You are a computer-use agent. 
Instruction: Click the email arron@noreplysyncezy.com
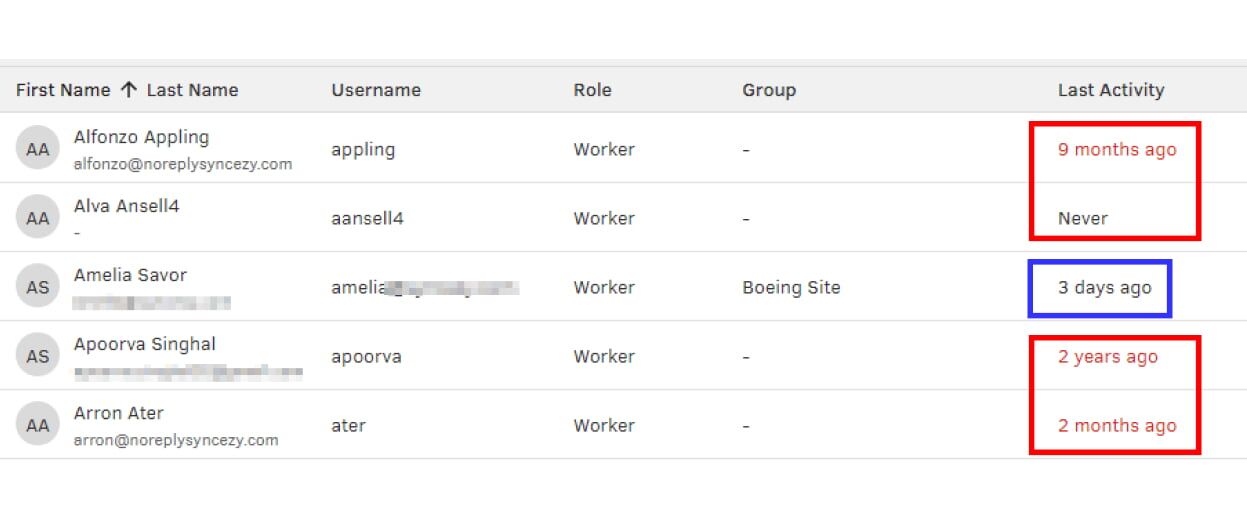point(176,440)
